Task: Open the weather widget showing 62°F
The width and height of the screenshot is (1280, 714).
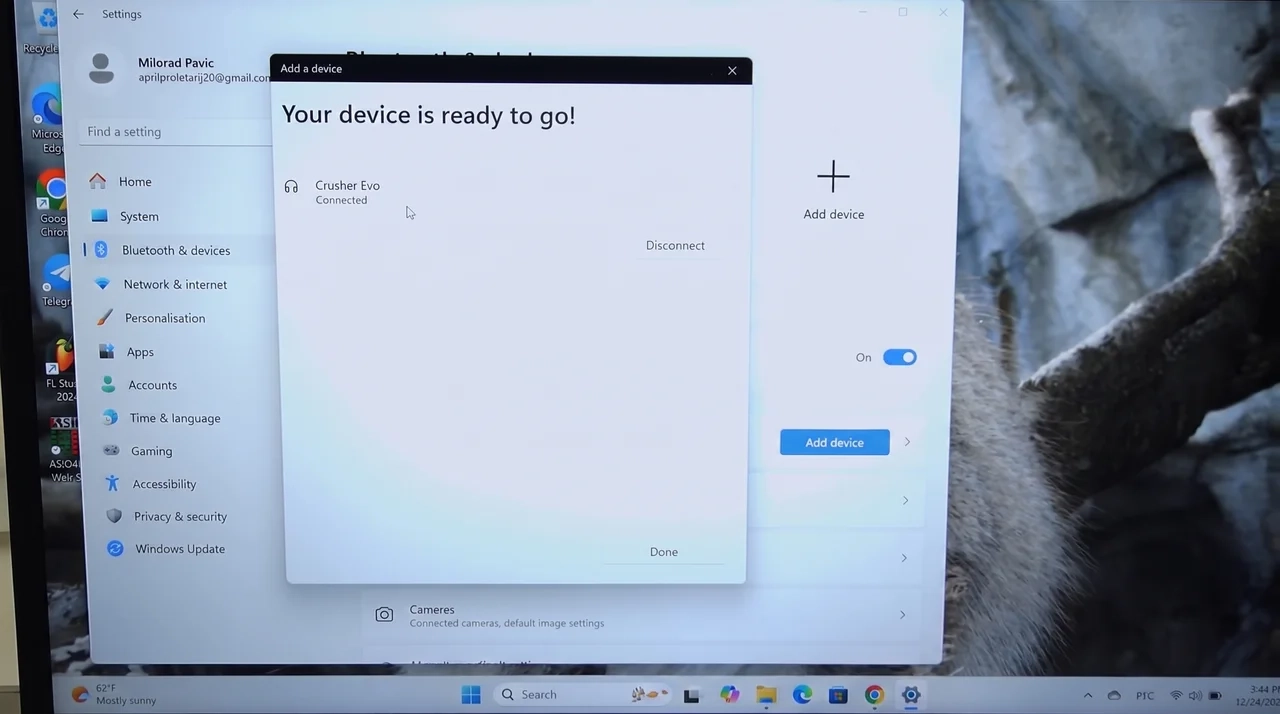Action: pos(115,694)
